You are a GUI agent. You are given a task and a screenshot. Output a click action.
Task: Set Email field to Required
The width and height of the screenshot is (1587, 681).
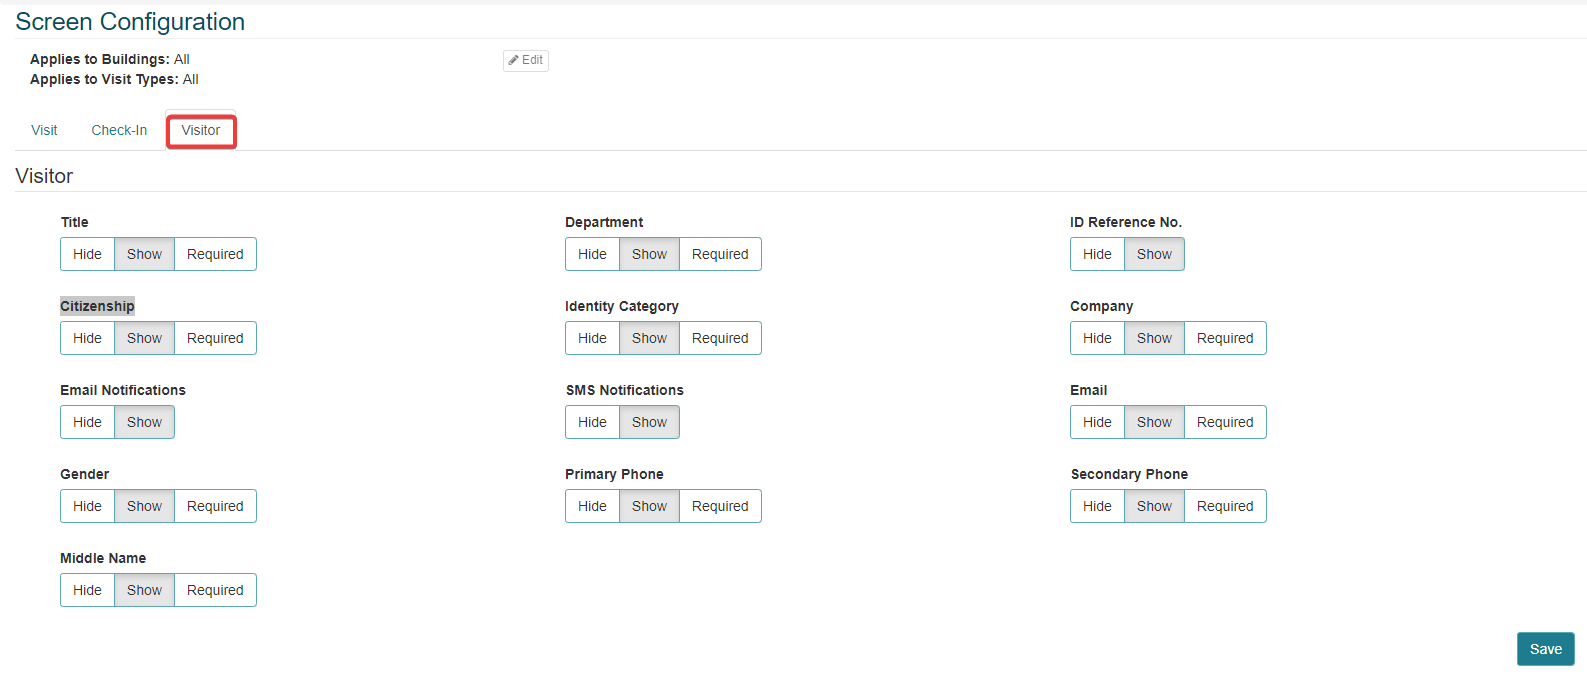click(x=1225, y=422)
